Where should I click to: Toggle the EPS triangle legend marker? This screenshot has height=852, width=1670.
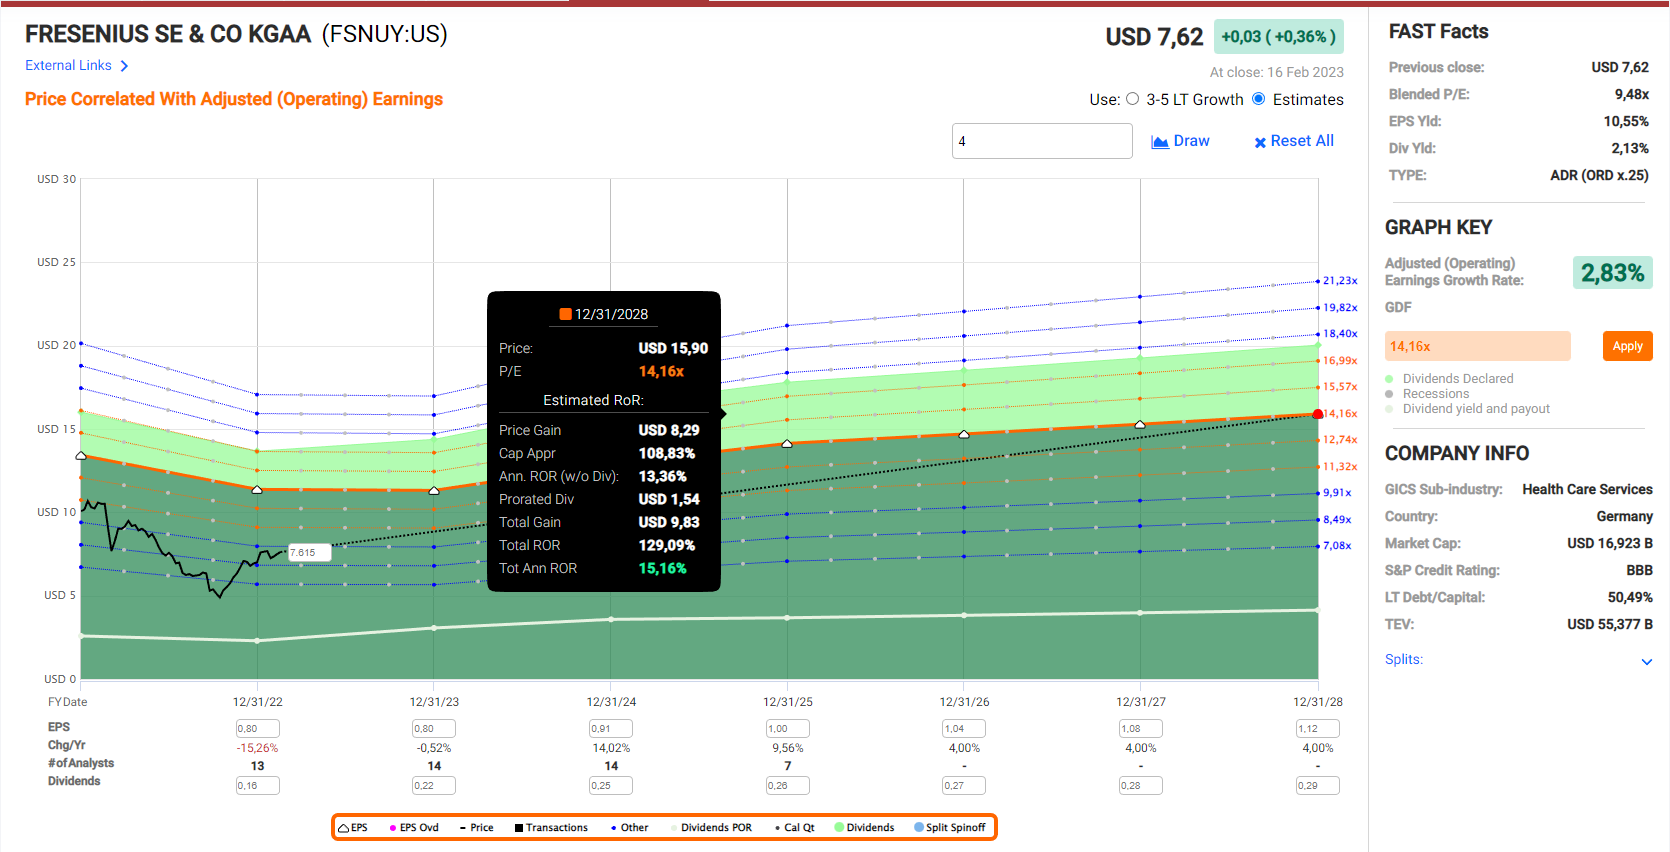click(x=344, y=828)
